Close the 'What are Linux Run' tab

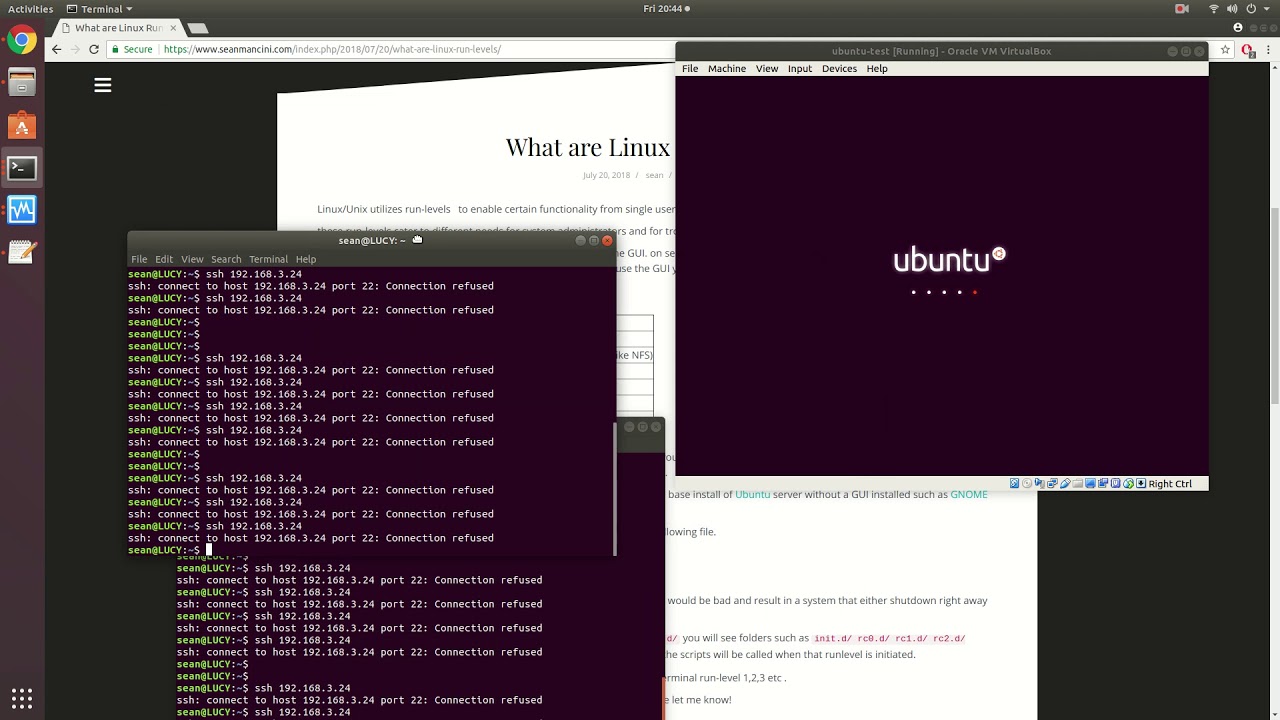coord(173,28)
